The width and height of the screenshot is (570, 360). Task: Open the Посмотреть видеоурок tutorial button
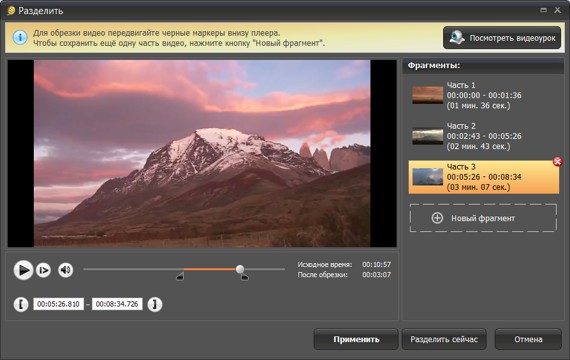pos(502,38)
